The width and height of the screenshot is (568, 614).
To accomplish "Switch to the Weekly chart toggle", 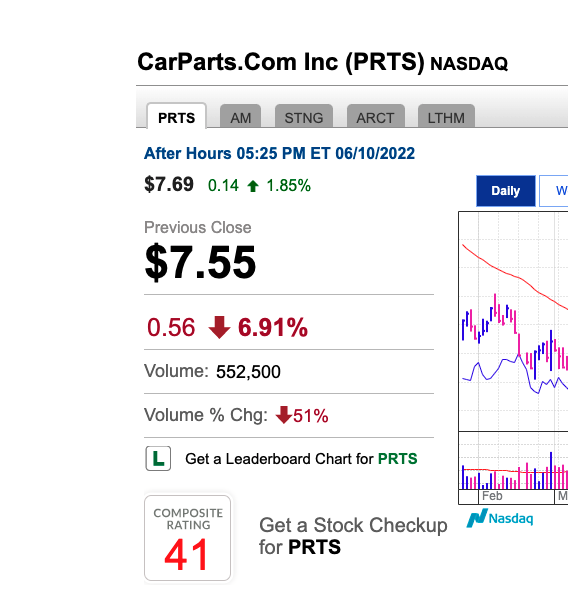I will click(554, 191).
